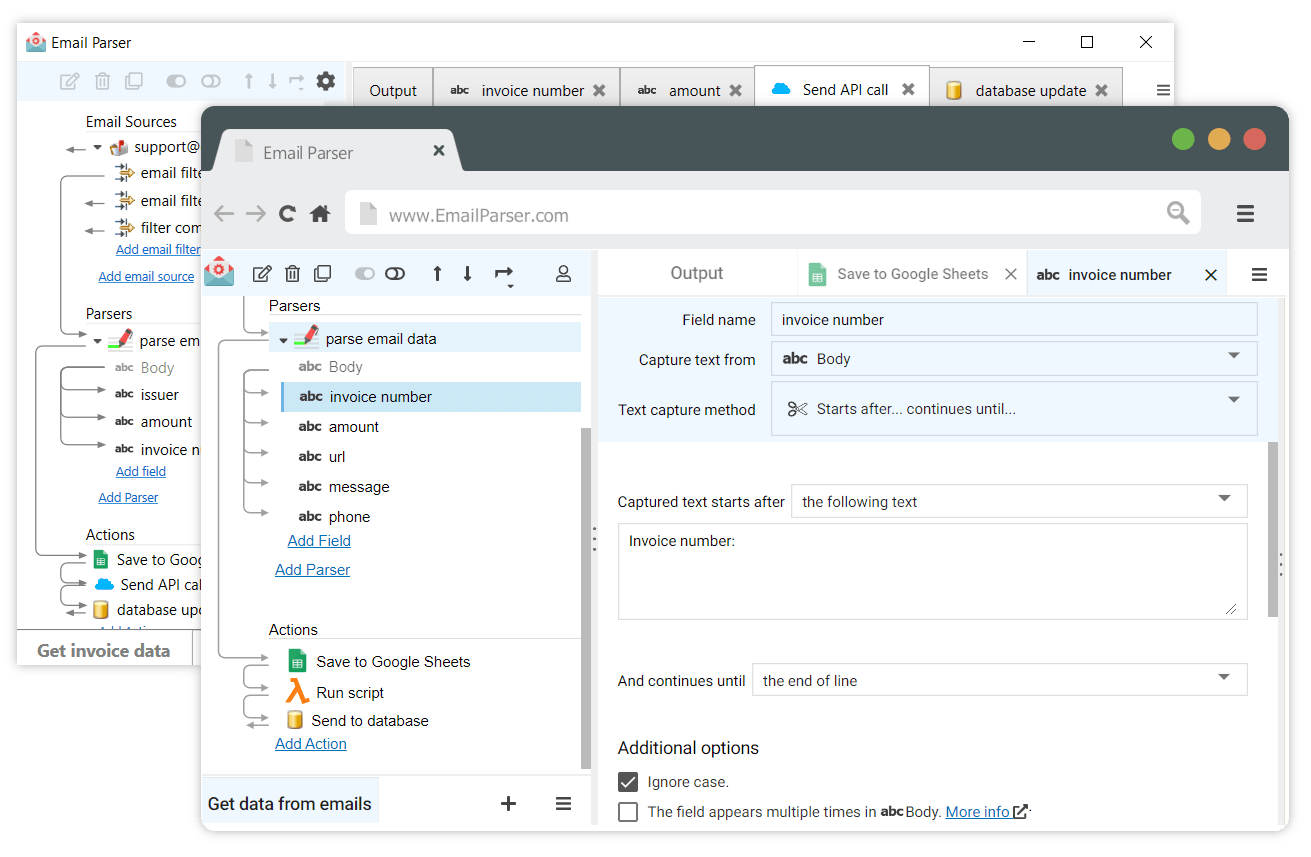1311x857 pixels.
Task: Toggle the enable switch in front window toolbar
Action: 365,274
